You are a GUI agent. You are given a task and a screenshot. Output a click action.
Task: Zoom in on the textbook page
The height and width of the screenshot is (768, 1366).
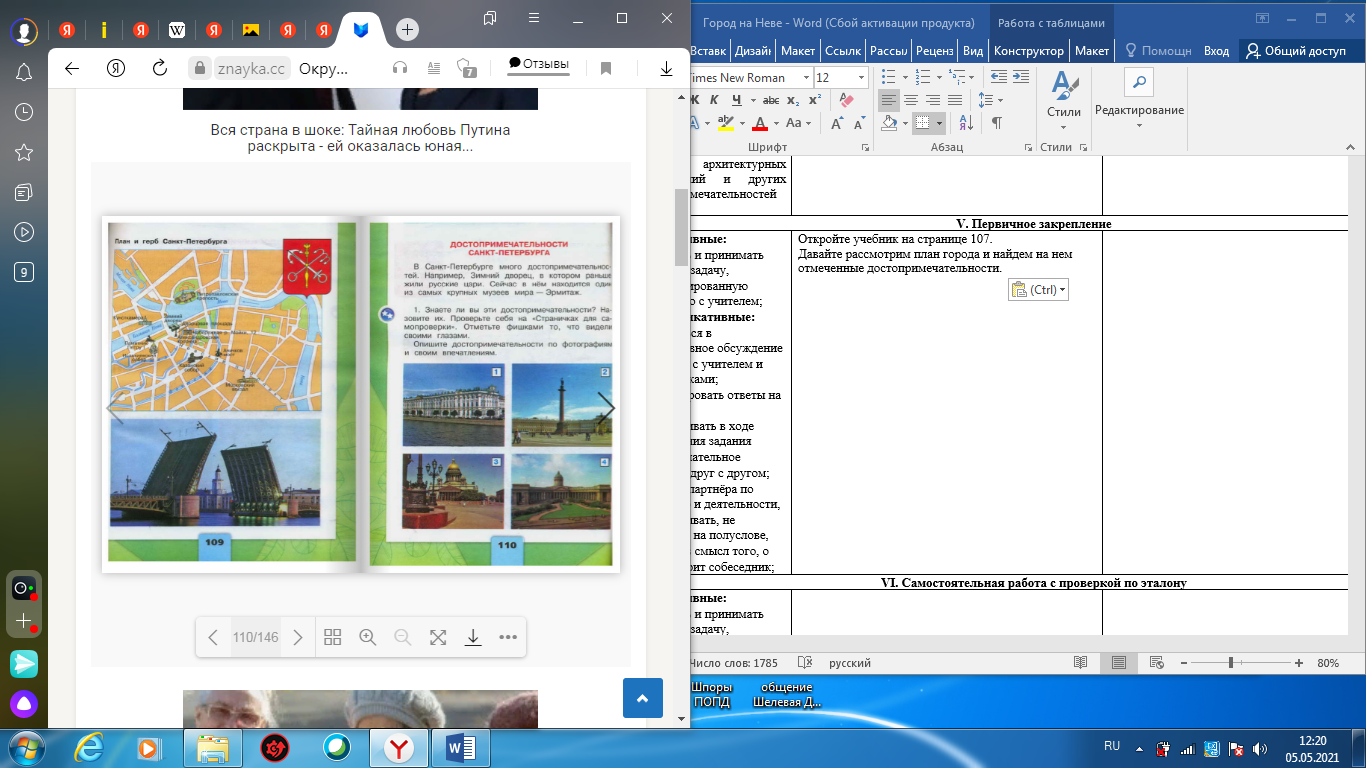[x=367, y=637]
